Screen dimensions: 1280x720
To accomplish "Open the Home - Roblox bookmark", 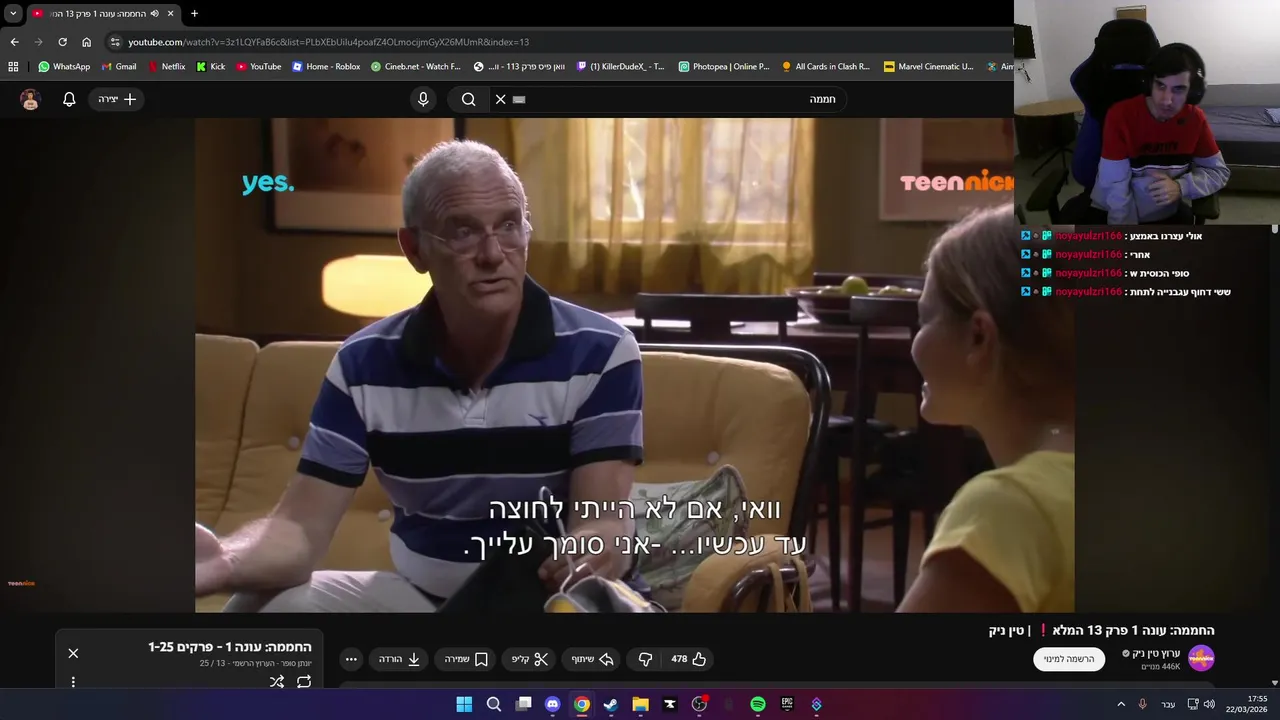I will tap(326, 66).
